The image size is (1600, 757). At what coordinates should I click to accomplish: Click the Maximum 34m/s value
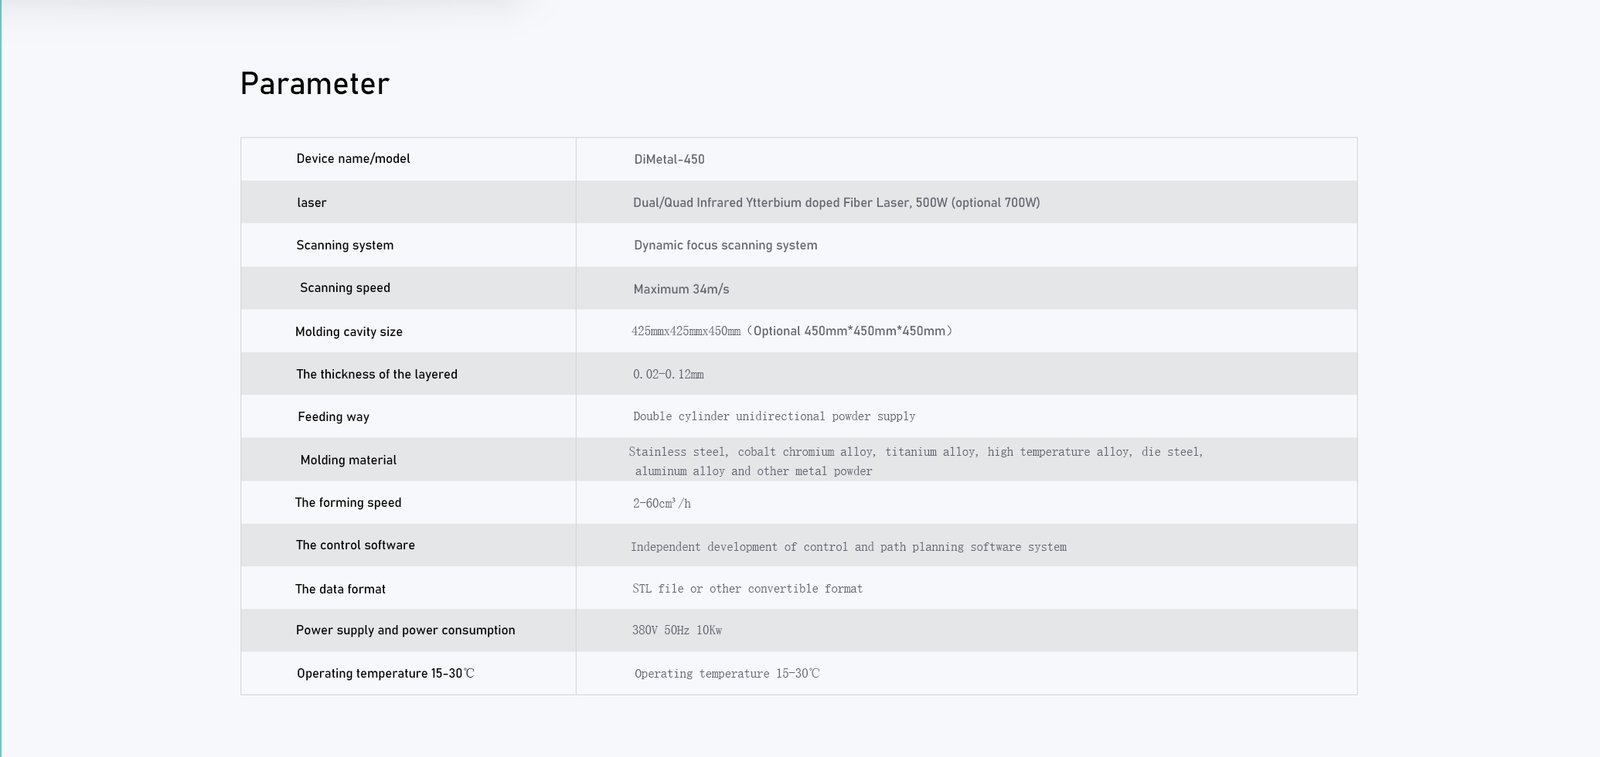[x=681, y=290]
